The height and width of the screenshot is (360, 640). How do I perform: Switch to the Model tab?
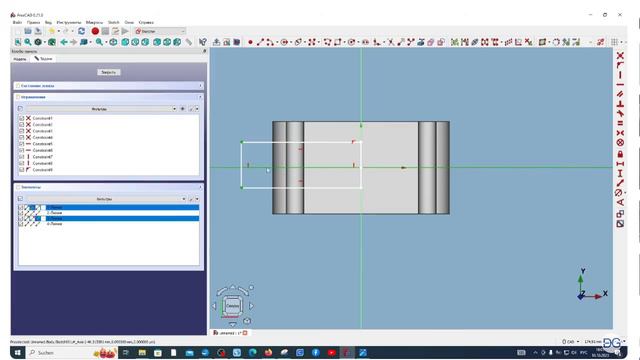pos(20,59)
